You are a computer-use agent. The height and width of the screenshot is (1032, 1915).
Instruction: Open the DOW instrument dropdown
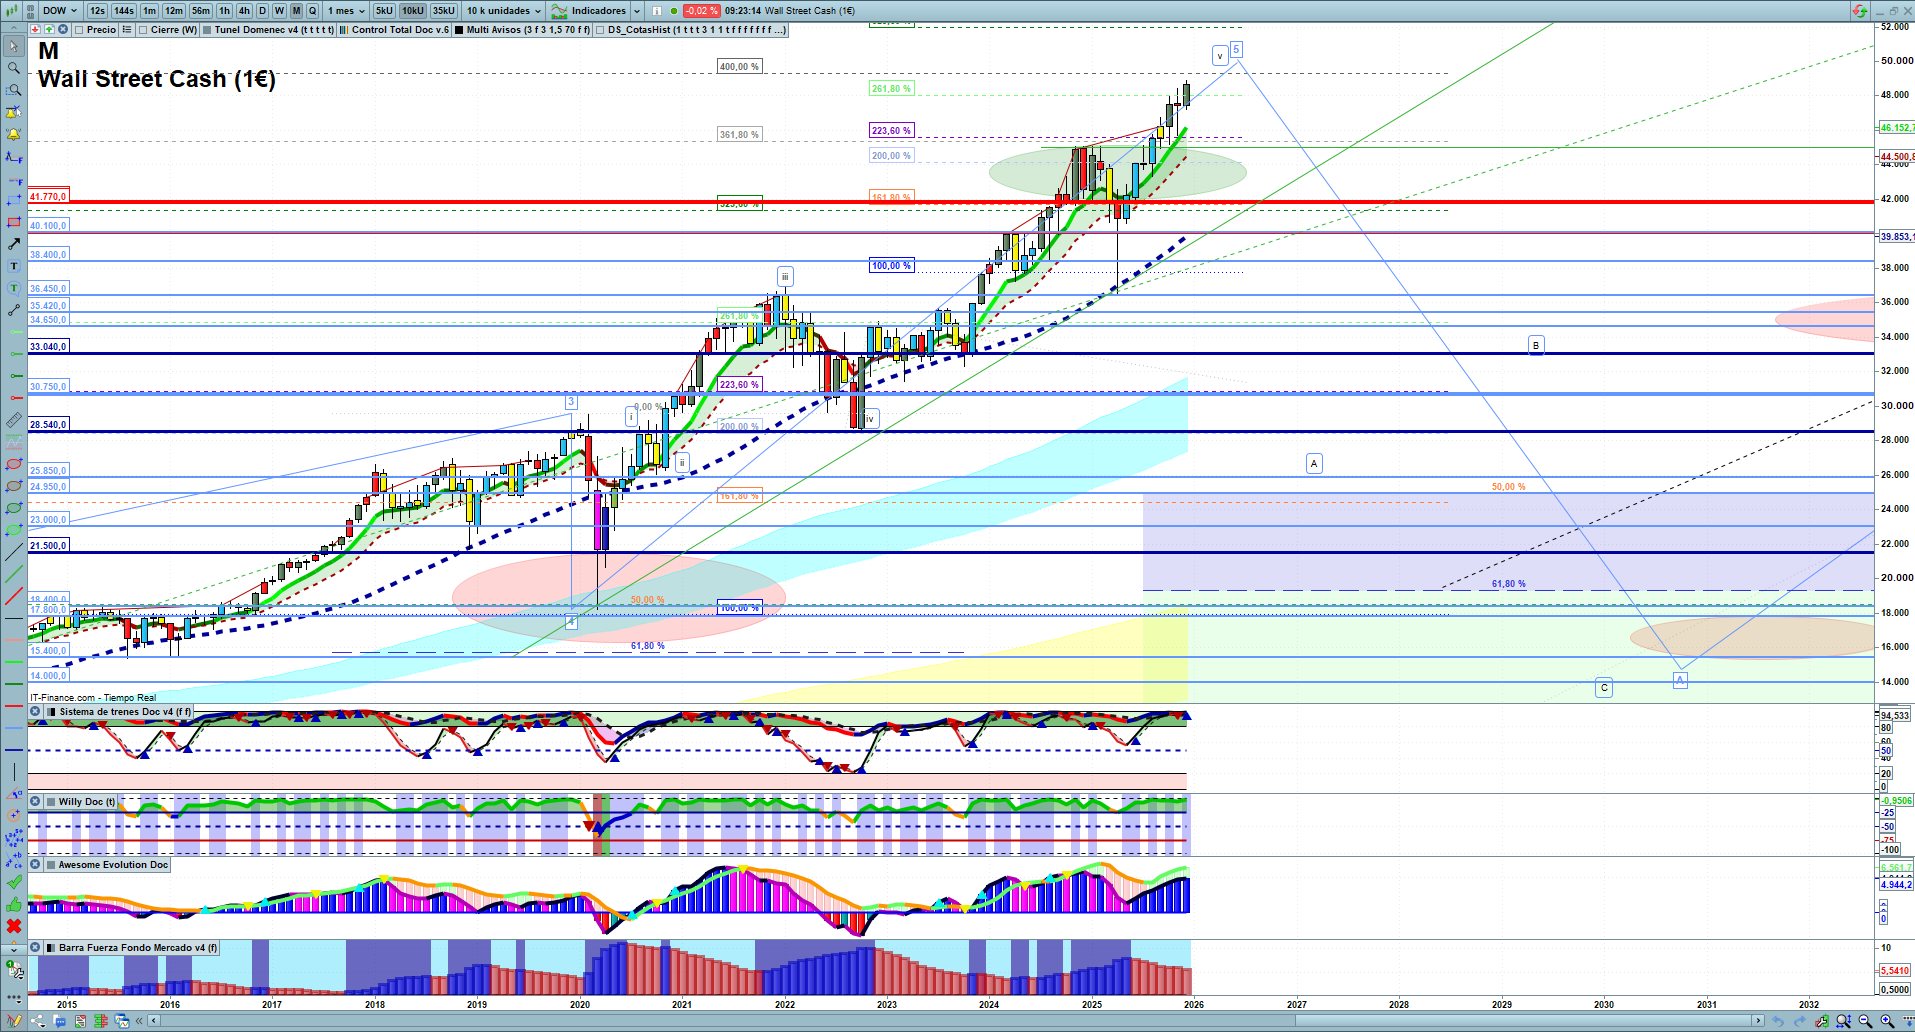(60, 11)
